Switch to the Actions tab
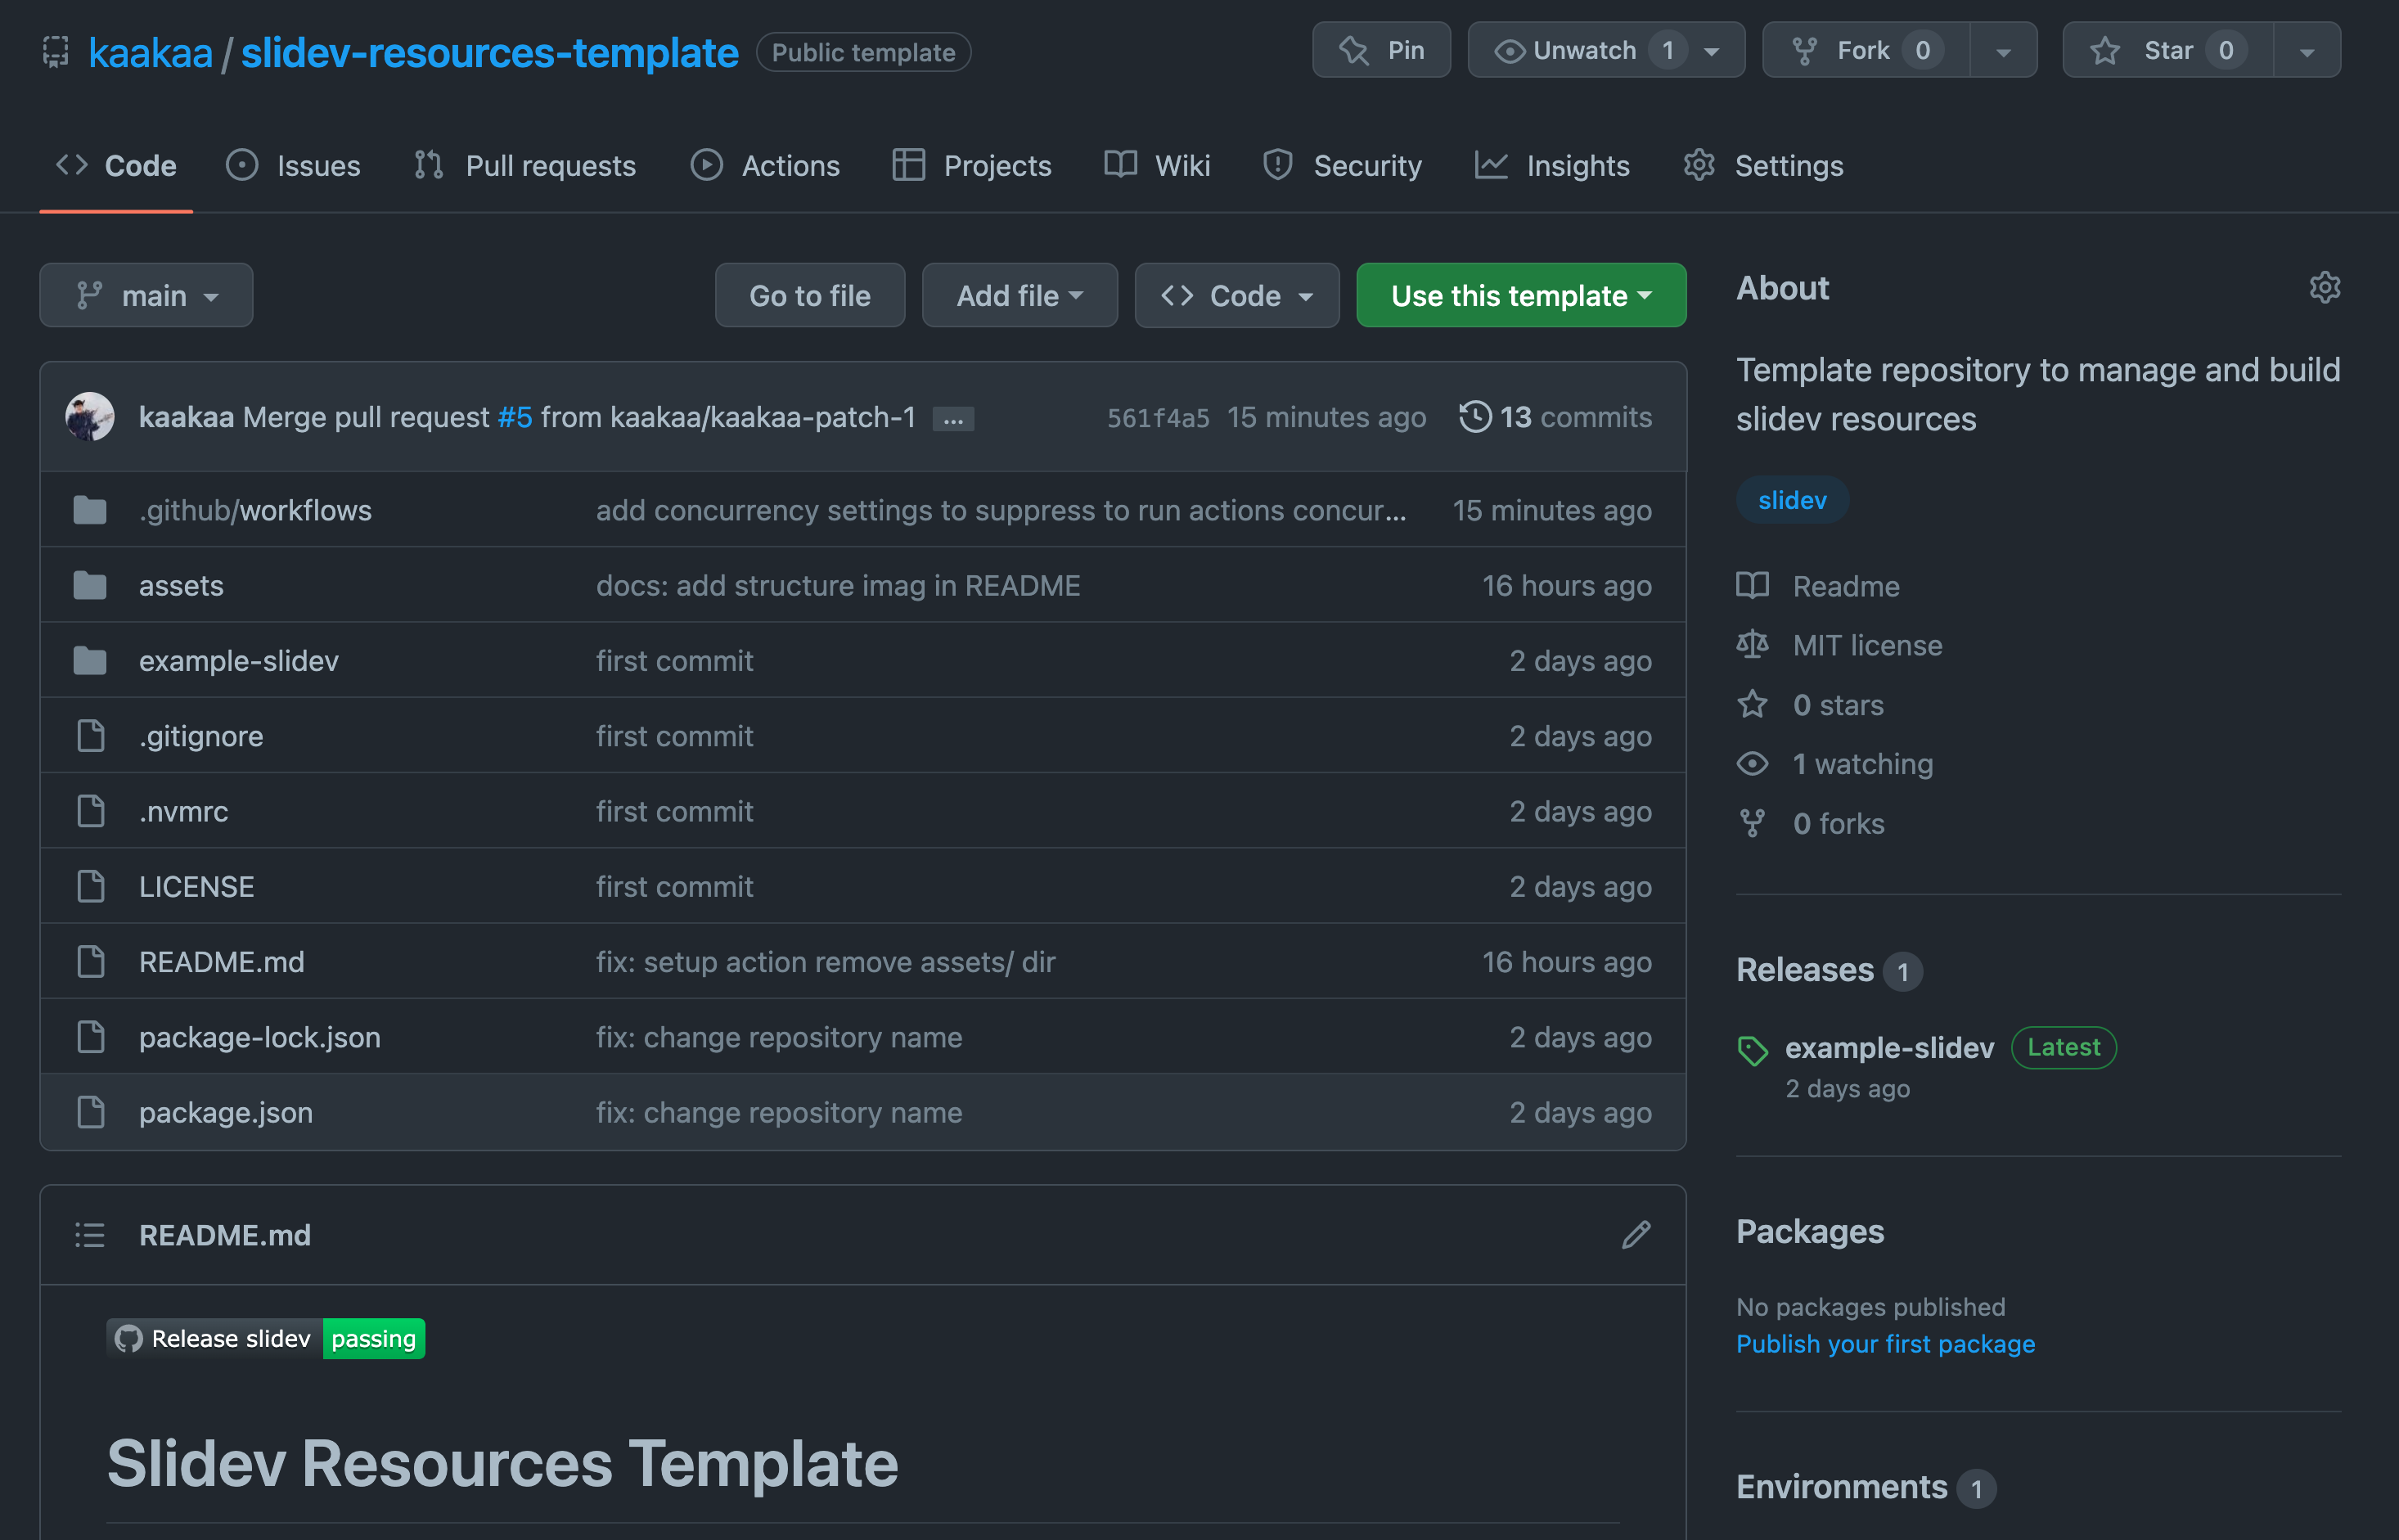 [765, 165]
